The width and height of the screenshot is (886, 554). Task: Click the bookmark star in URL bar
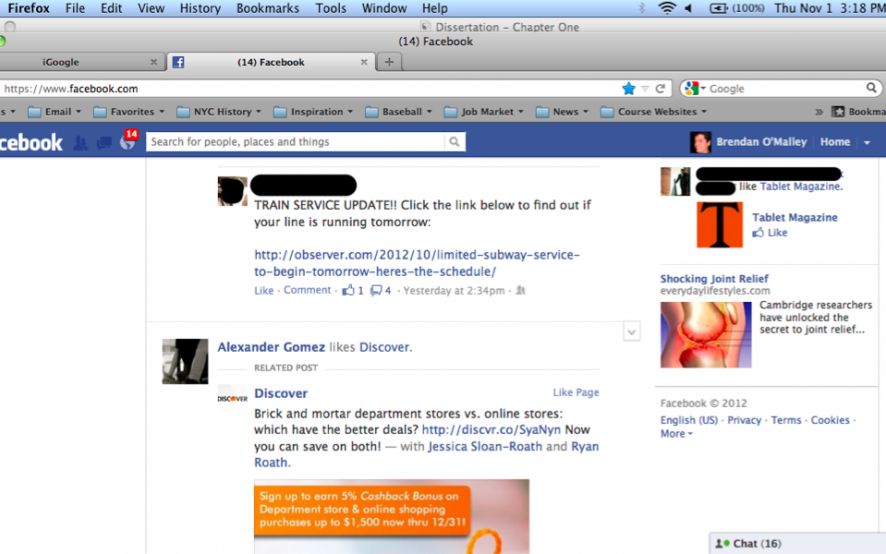[628, 88]
